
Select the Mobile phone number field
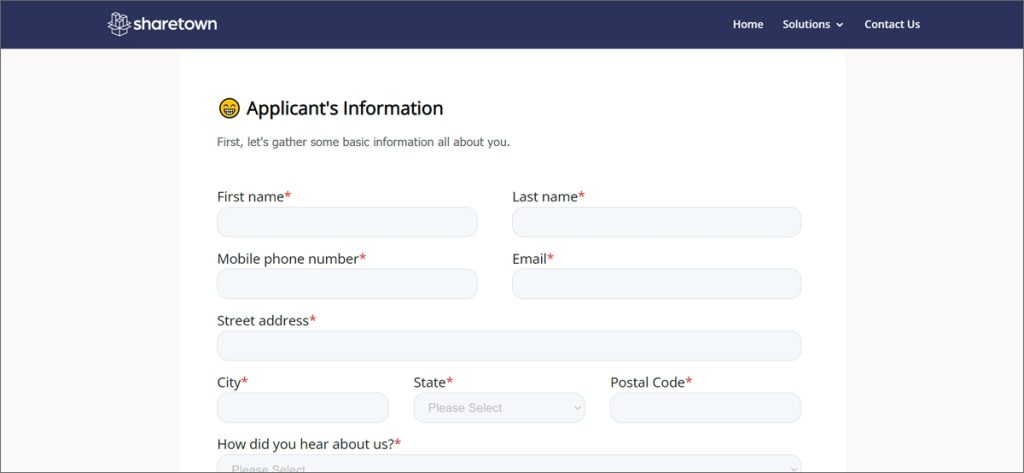(x=347, y=284)
